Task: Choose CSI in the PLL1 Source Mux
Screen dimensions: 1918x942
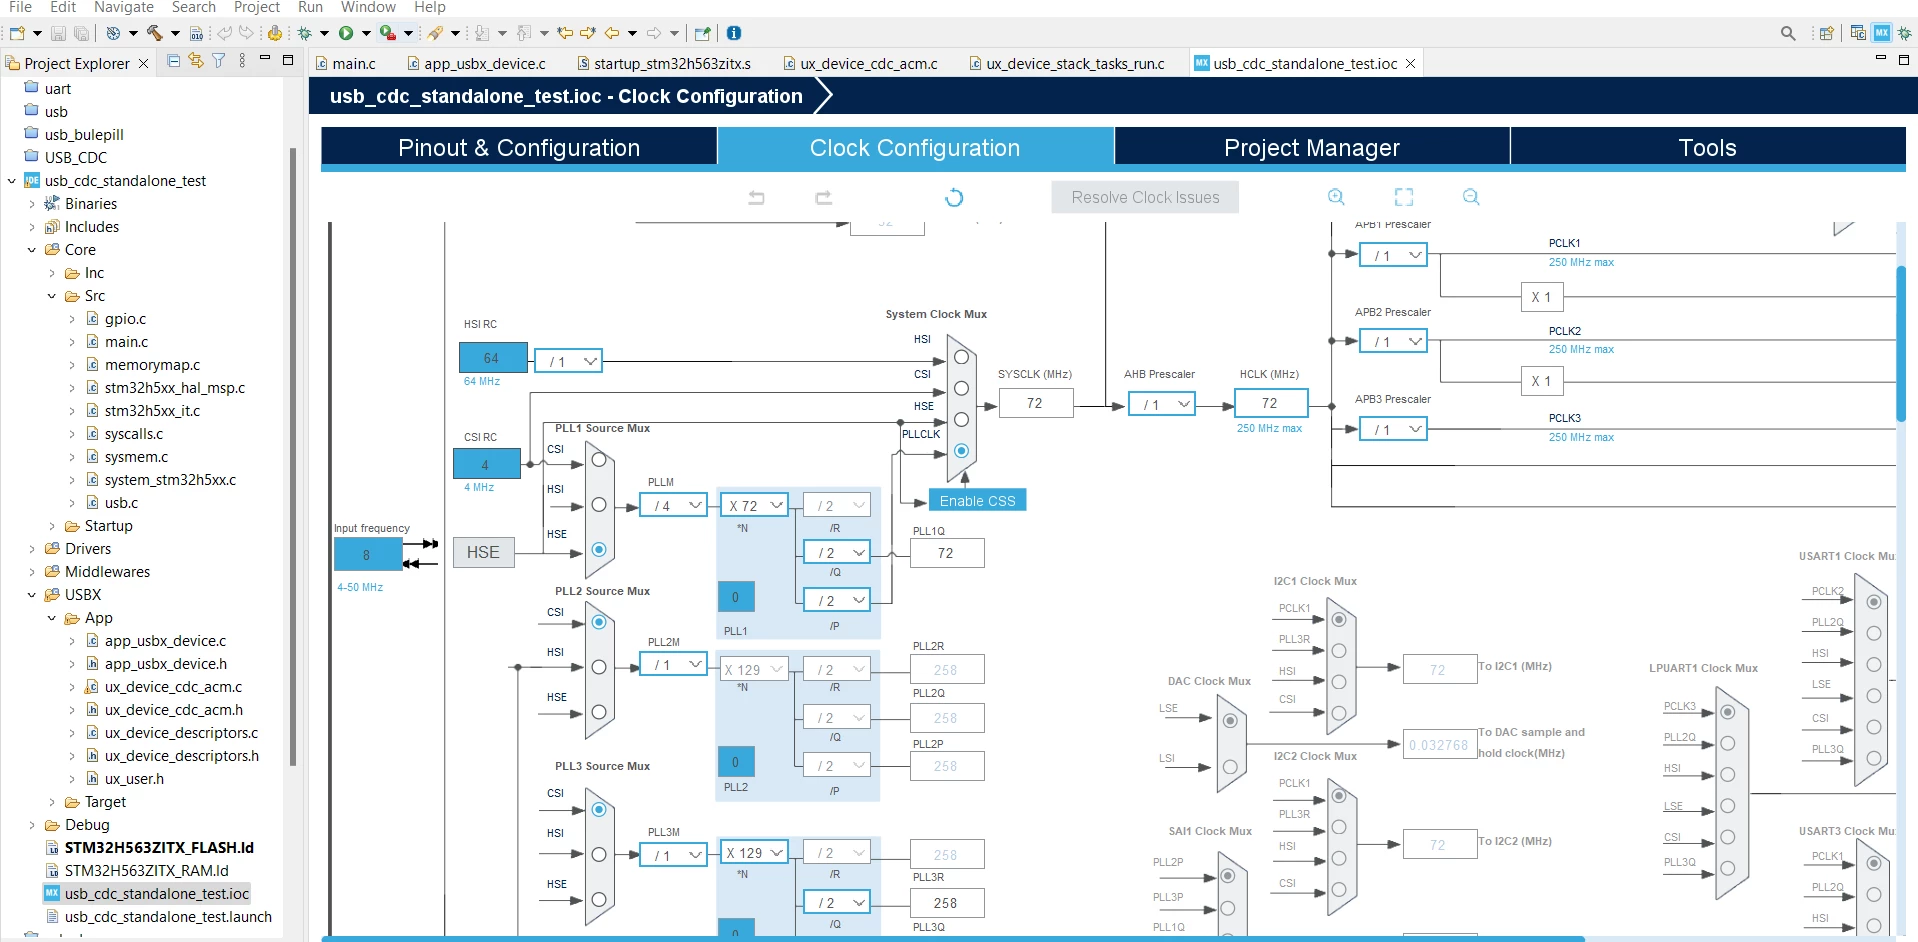Action: coord(599,459)
